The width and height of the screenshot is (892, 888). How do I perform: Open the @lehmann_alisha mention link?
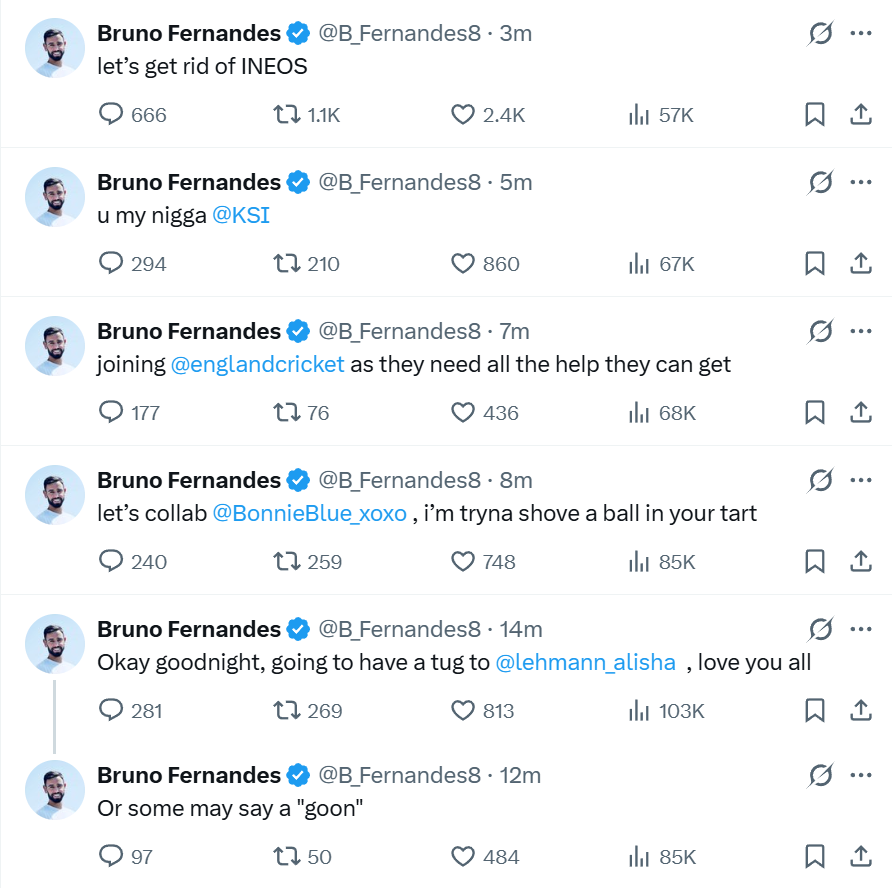click(x=585, y=662)
